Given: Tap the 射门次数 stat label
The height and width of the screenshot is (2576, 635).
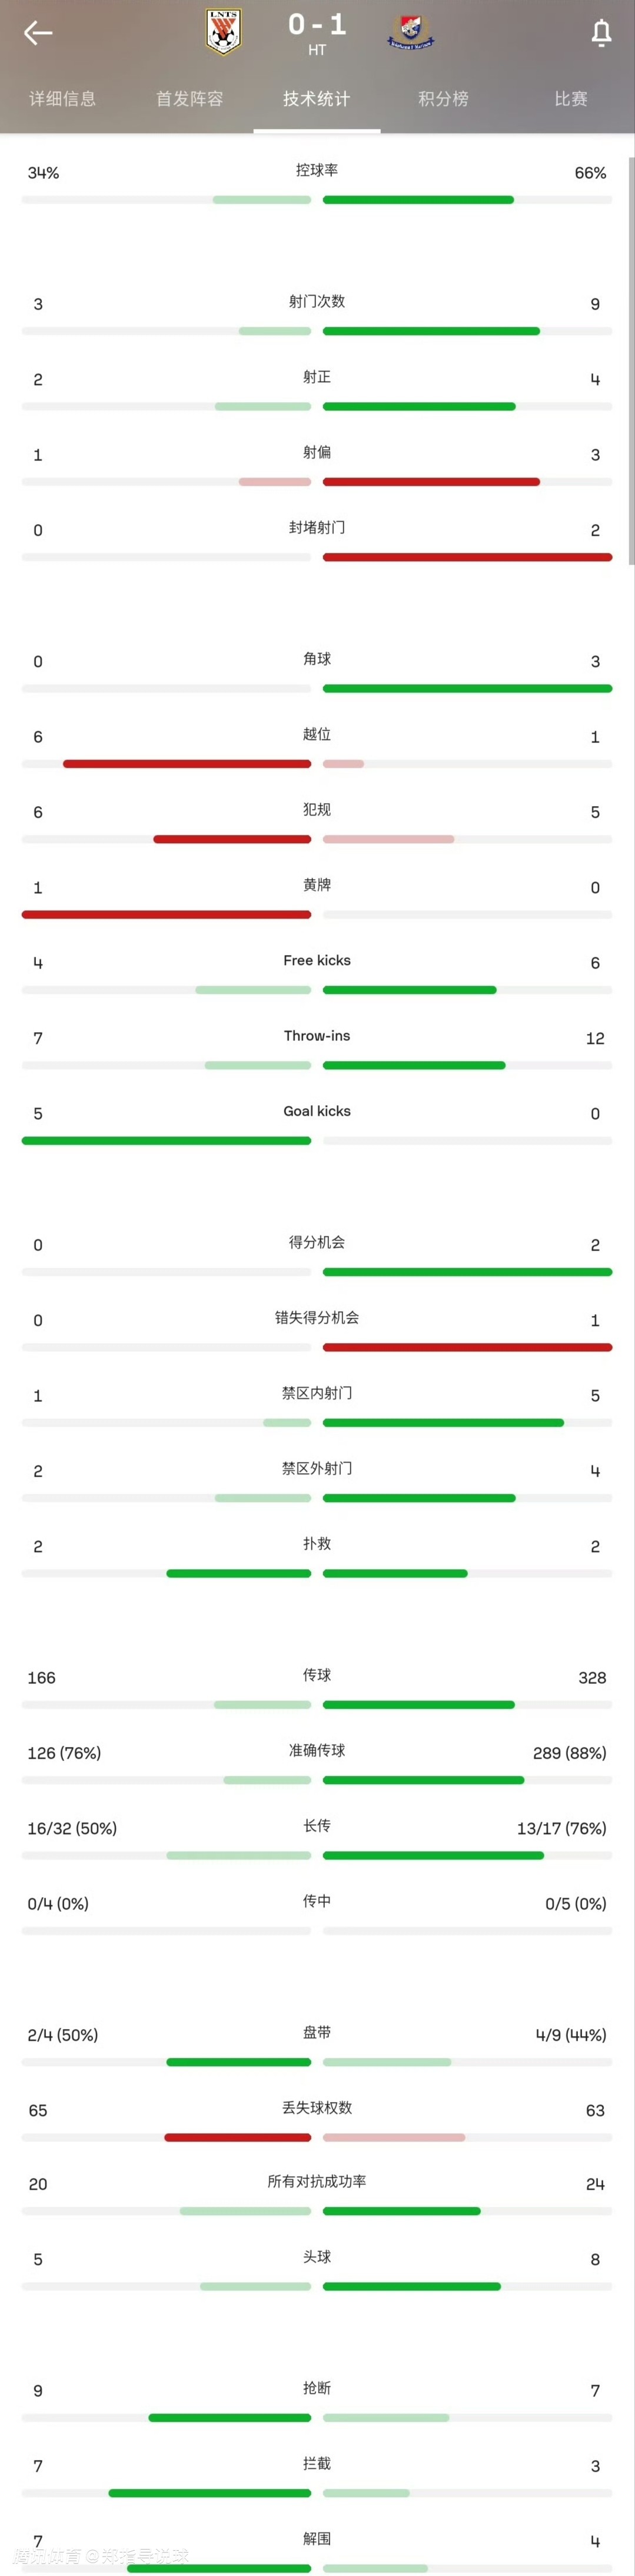Looking at the screenshot, I should coord(317,301).
